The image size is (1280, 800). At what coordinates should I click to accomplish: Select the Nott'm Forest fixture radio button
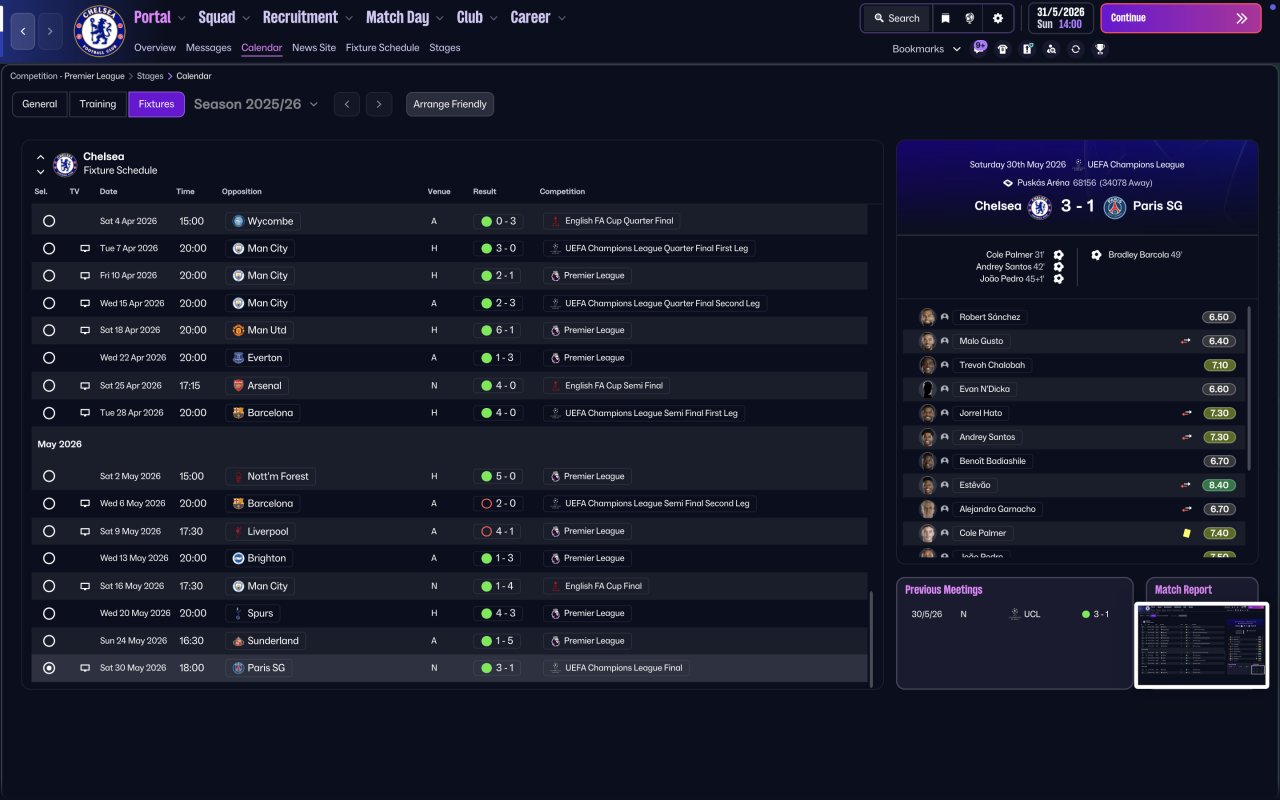(x=49, y=476)
